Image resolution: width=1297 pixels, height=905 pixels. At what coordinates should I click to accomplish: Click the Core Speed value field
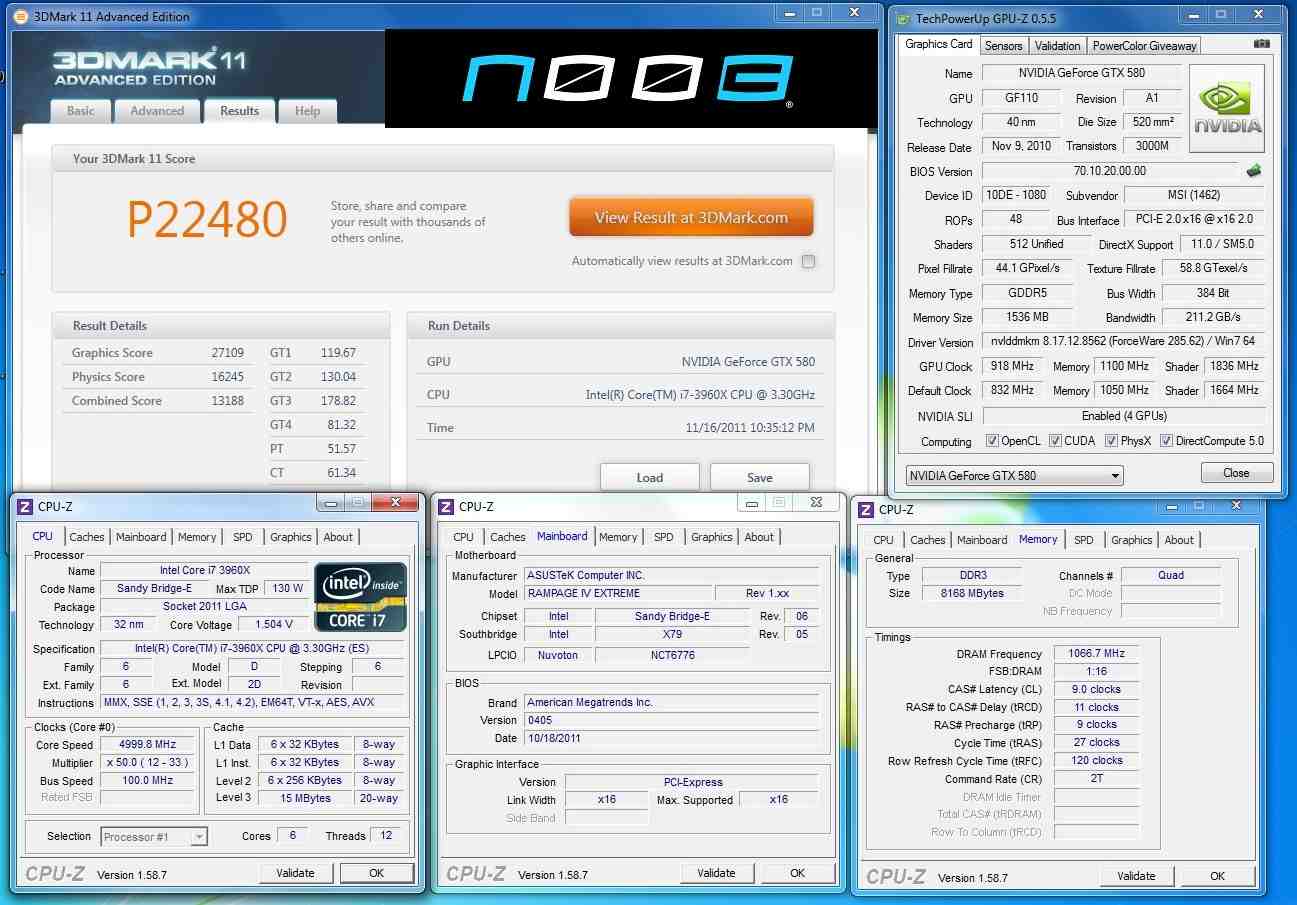[x=147, y=745]
